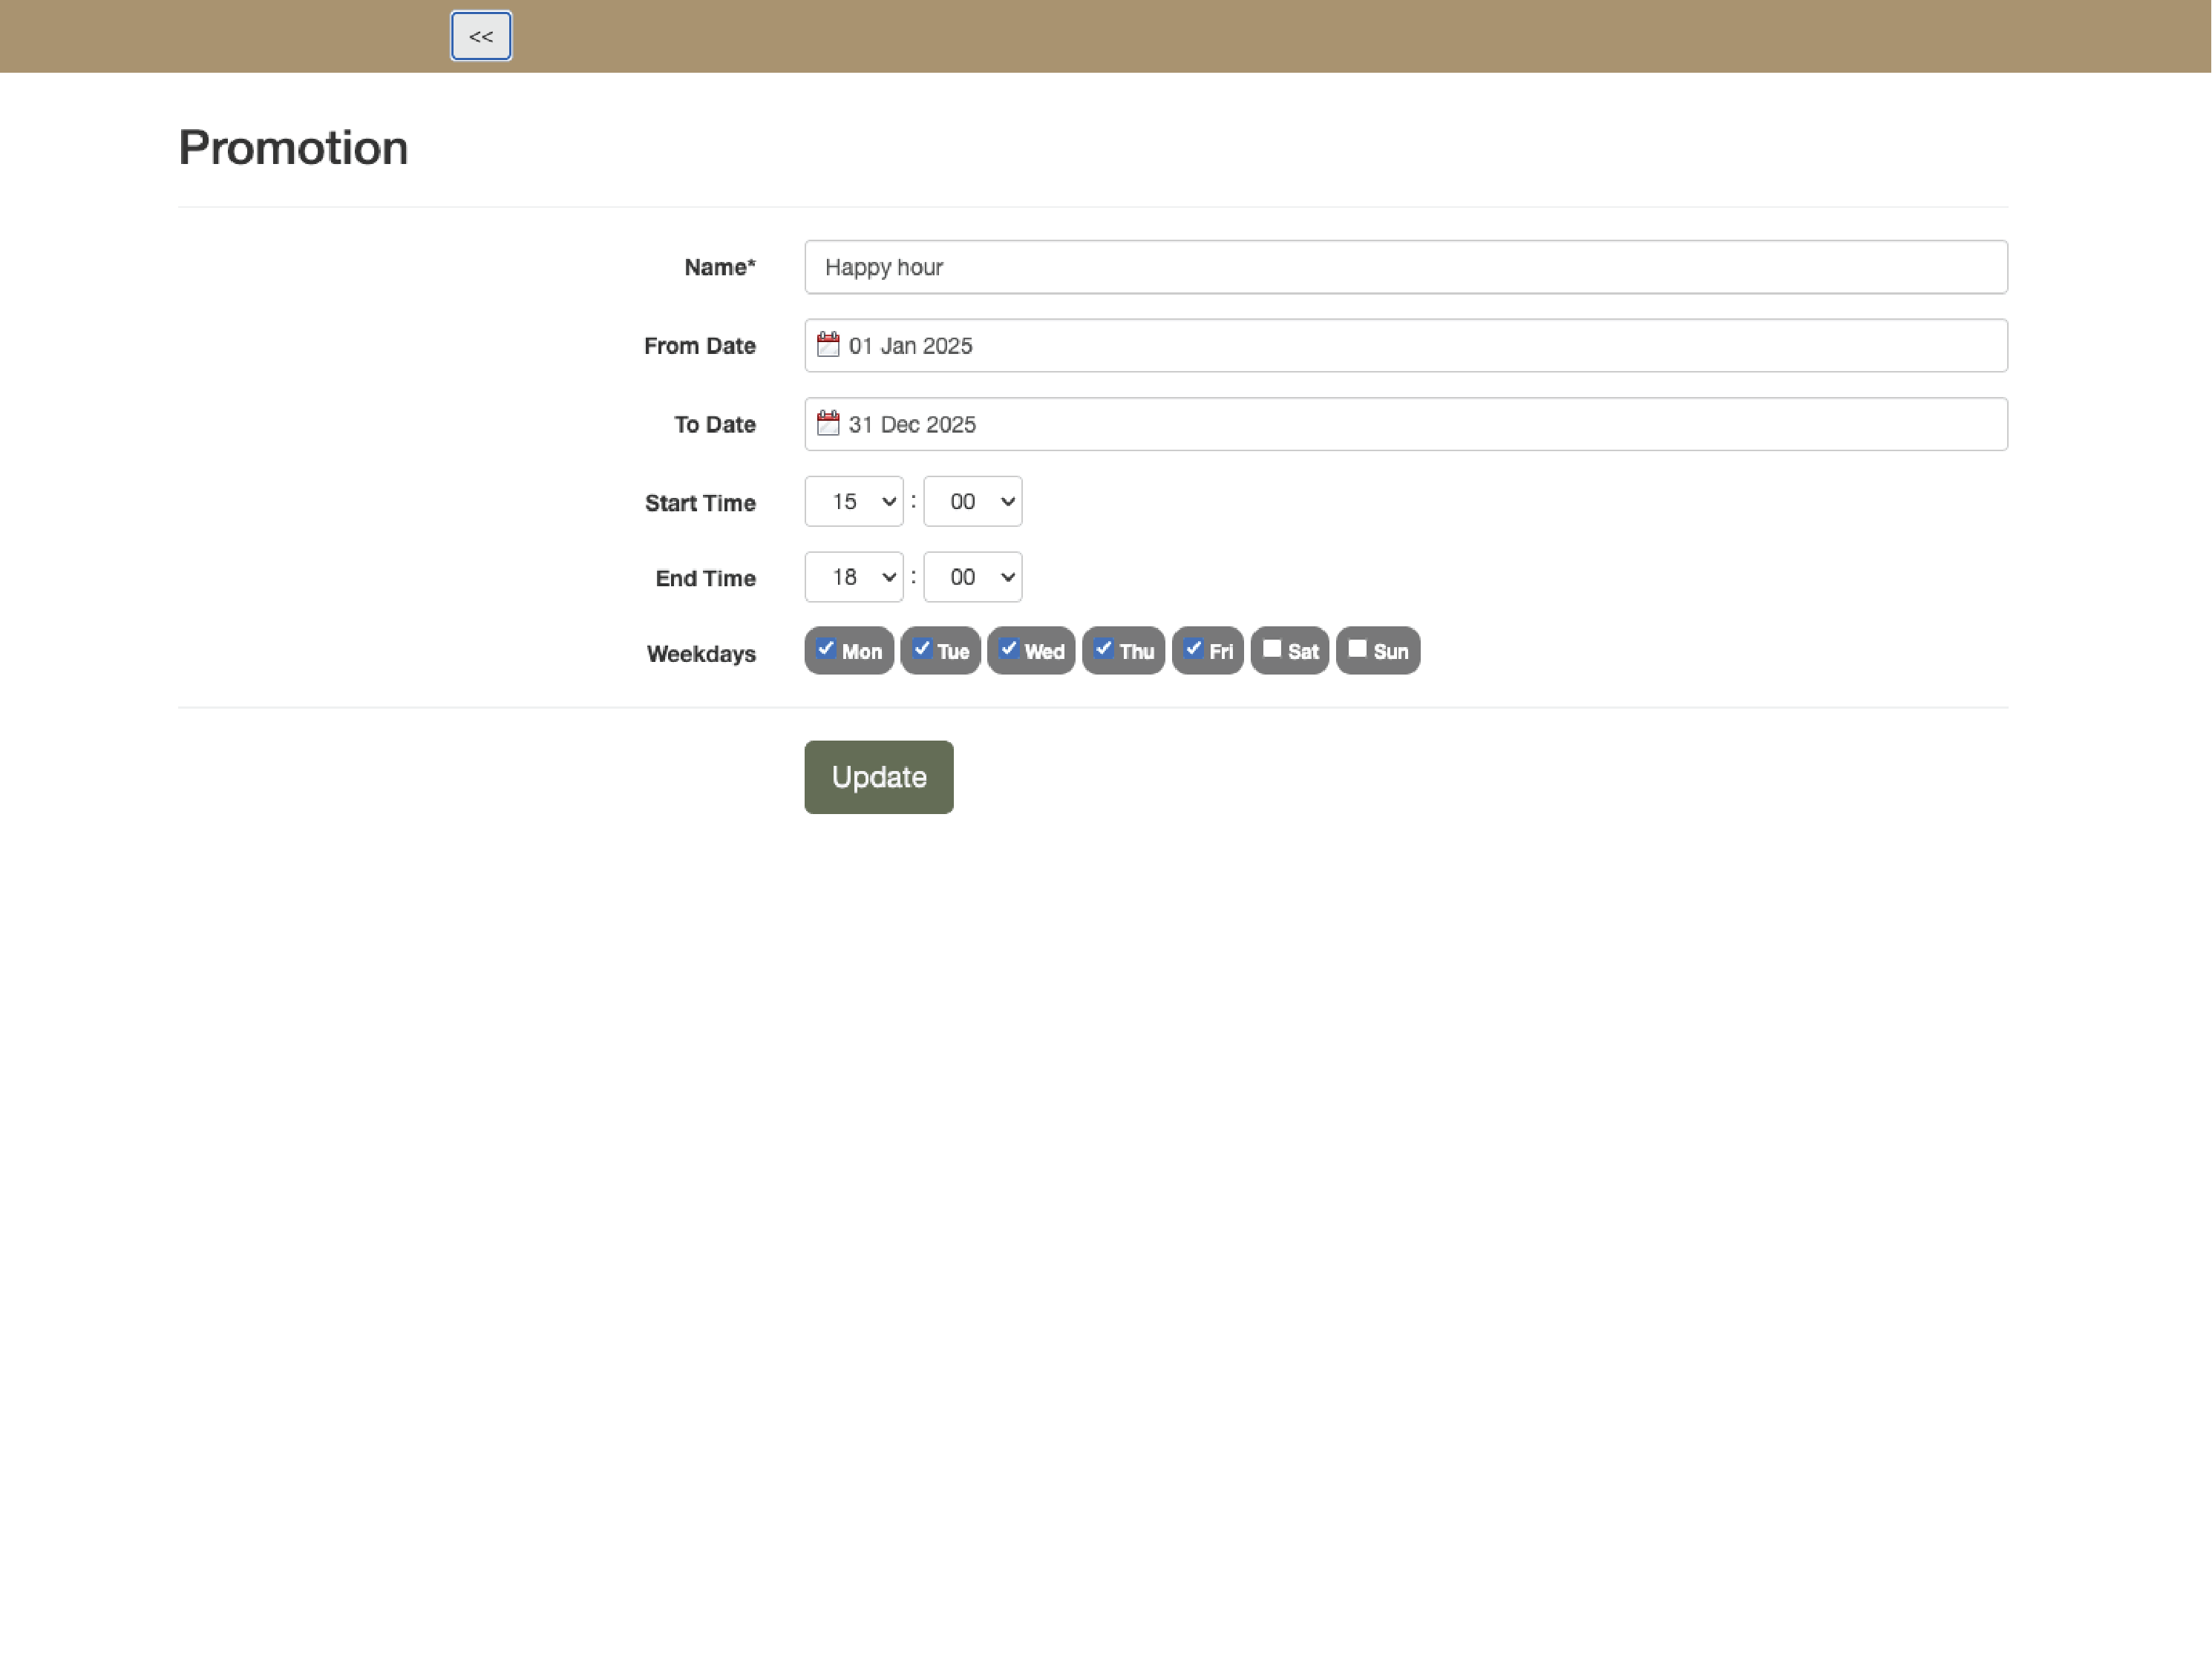The height and width of the screenshot is (1663, 2212).
Task: Open the Start Time minute dropdown
Action: click(972, 501)
